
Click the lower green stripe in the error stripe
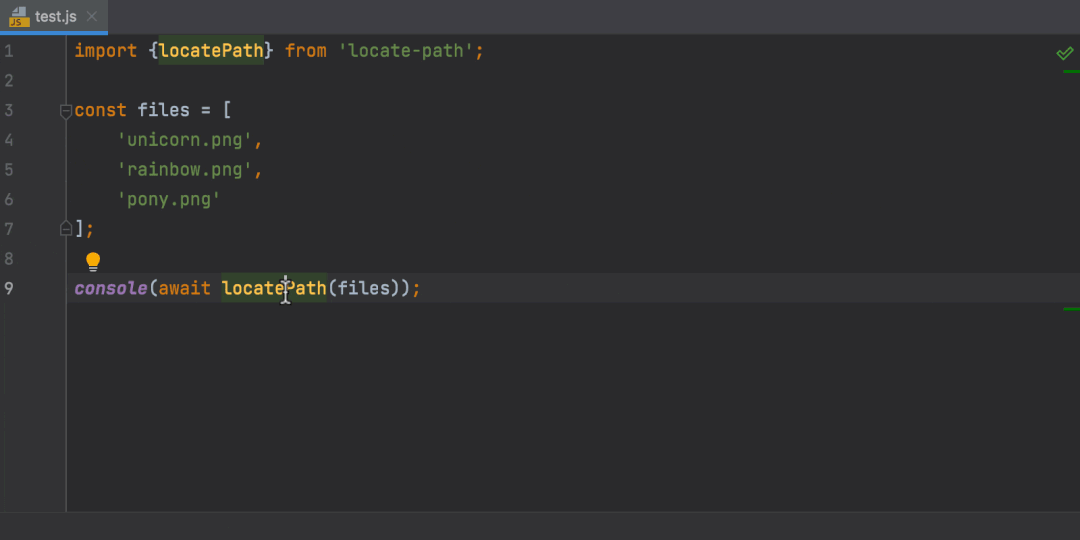(x=1071, y=309)
